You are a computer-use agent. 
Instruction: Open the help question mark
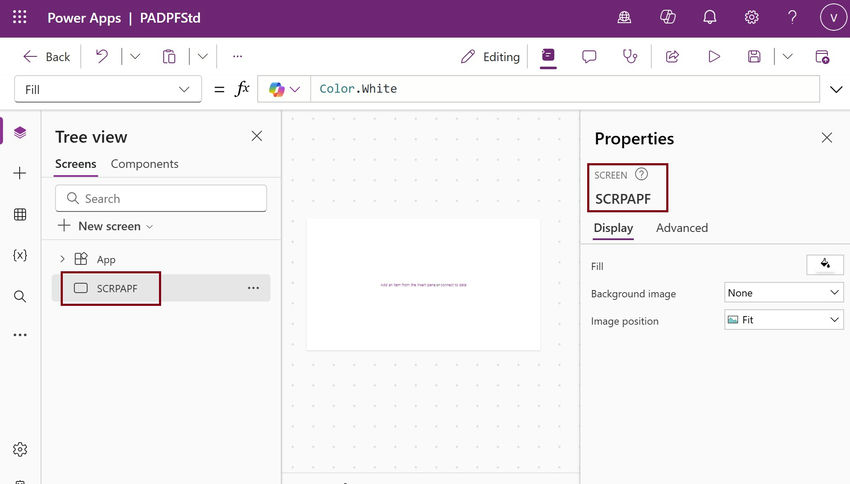[793, 17]
